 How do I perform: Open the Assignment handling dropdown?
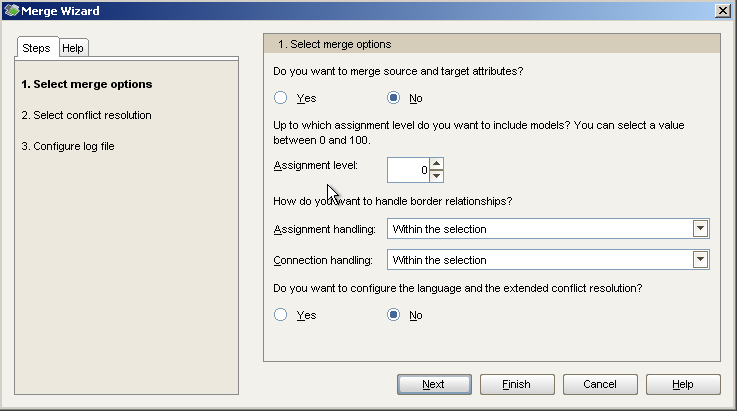548,229
